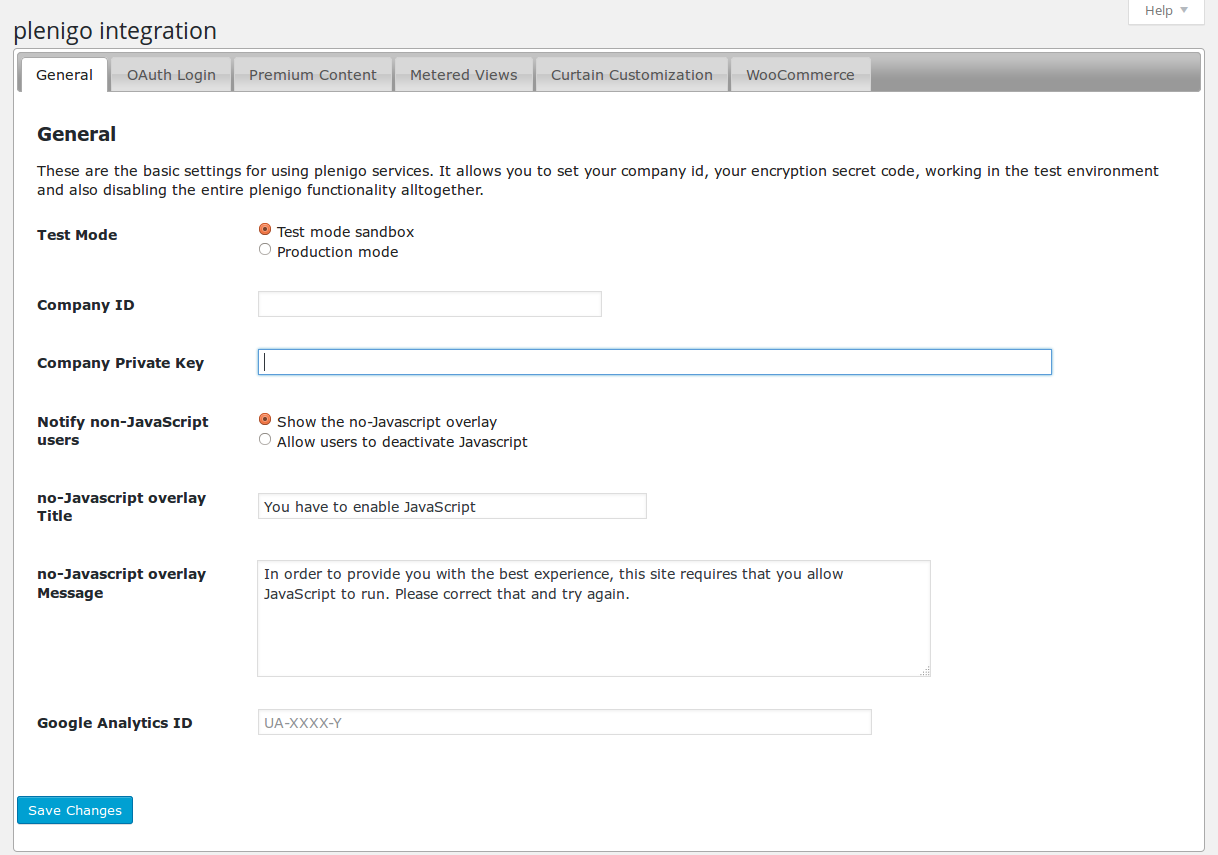This screenshot has height=855, width=1218.
Task: Click the textarea resize handle corner
Action: [925, 671]
